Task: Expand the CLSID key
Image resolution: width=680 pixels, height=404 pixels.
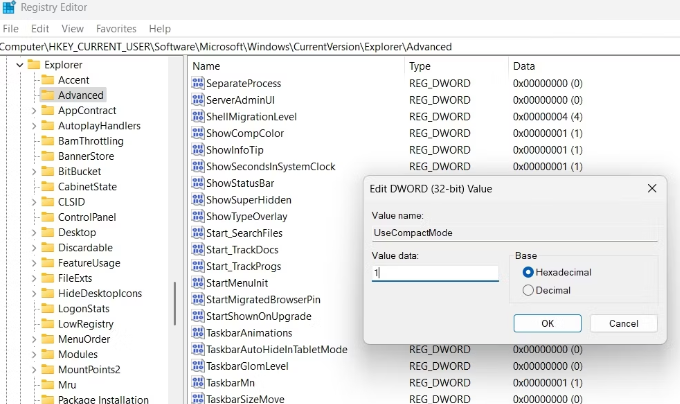Action: [34, 202]
